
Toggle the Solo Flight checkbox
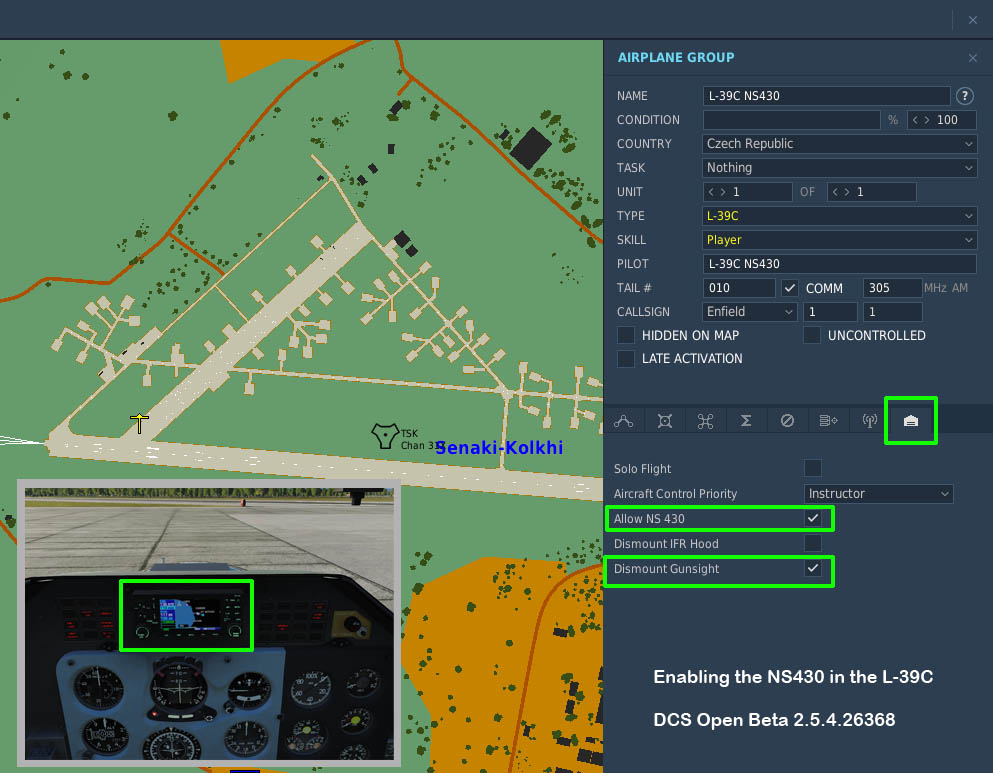(x=813, y=468)
